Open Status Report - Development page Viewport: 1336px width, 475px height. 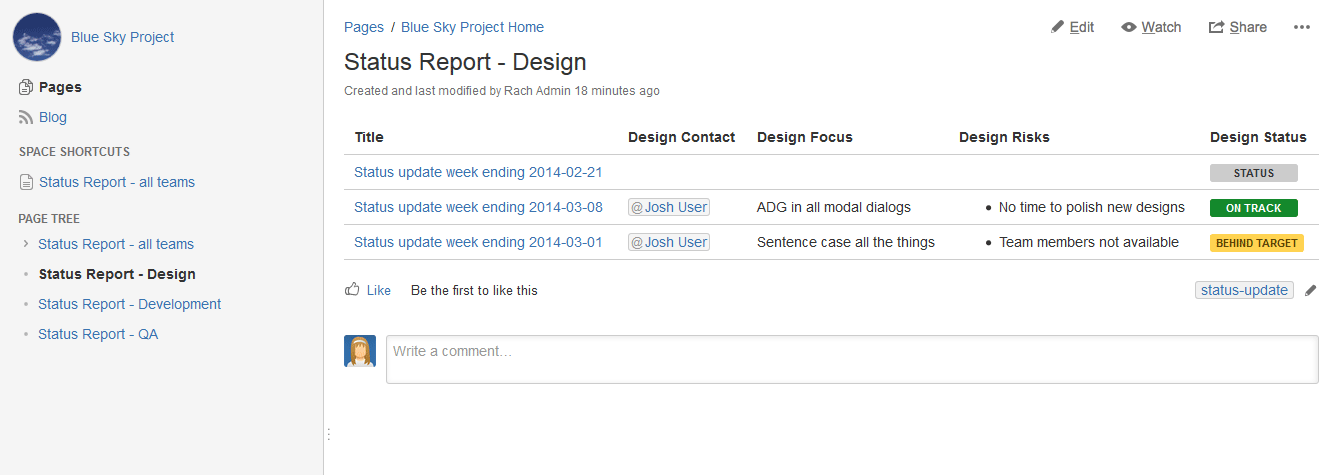pos(129,304)
